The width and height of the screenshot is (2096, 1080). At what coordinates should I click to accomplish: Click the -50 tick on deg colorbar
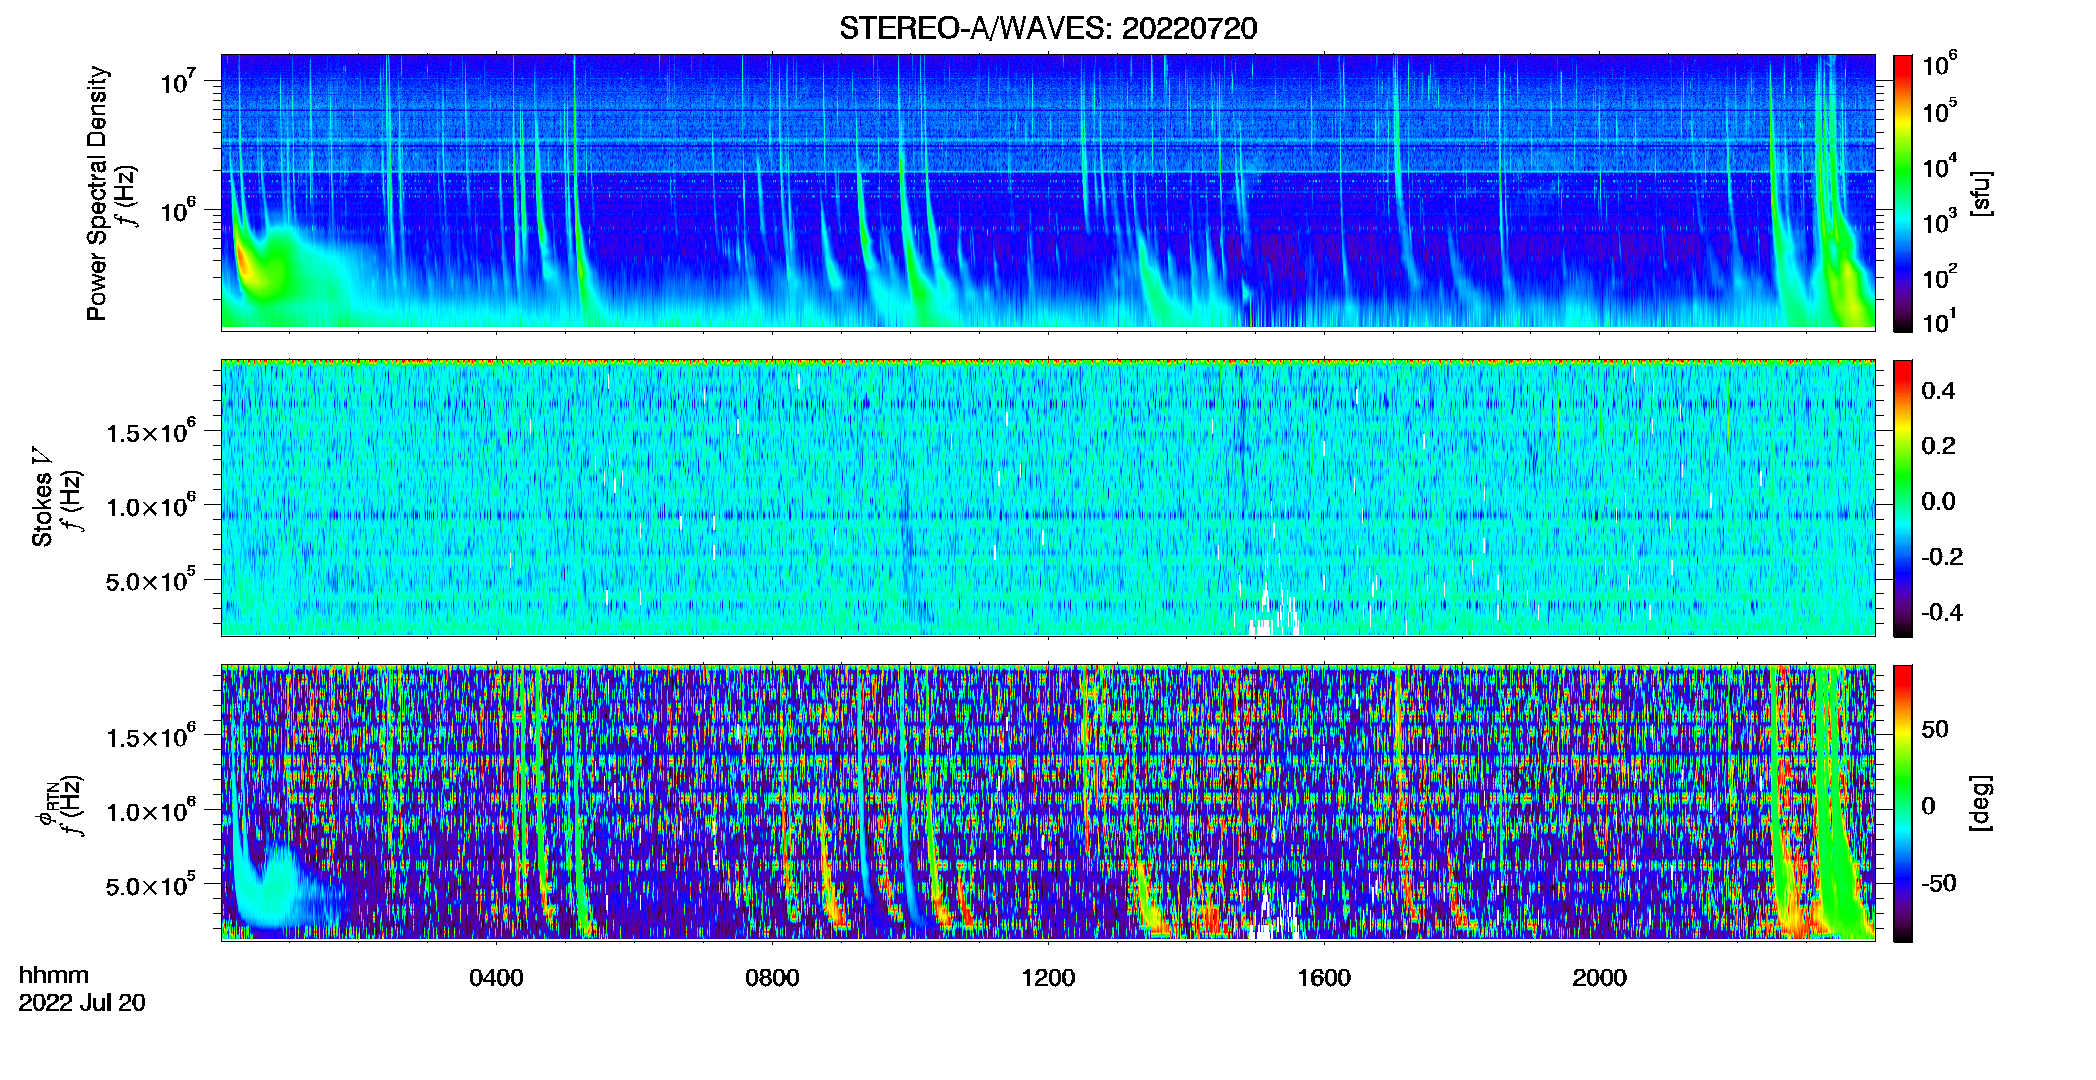(1939, 884)
